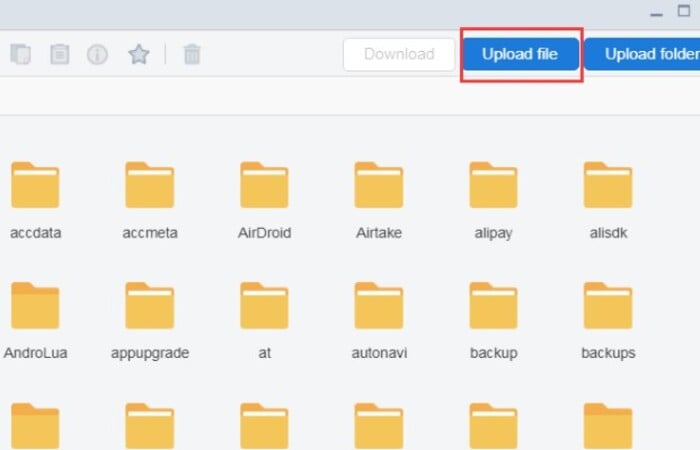Click the AirDroid folder name label

264,233
